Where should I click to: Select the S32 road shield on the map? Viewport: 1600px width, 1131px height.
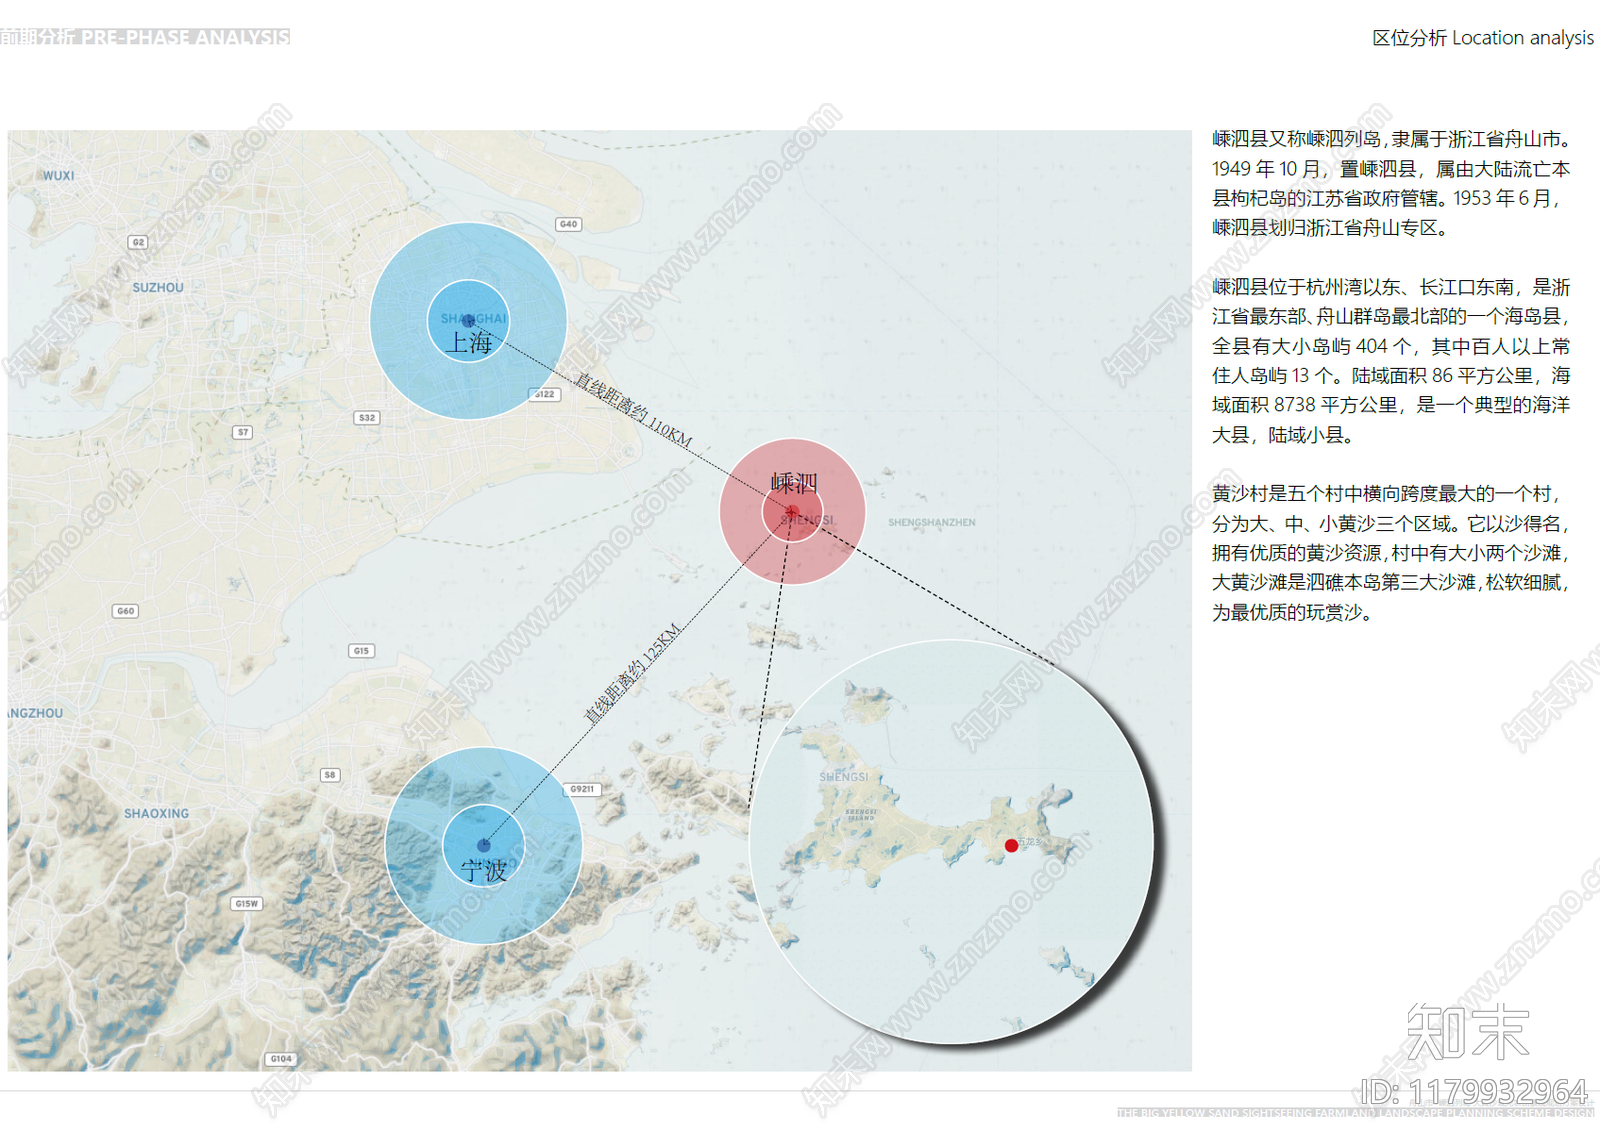(x=367, y=418)
